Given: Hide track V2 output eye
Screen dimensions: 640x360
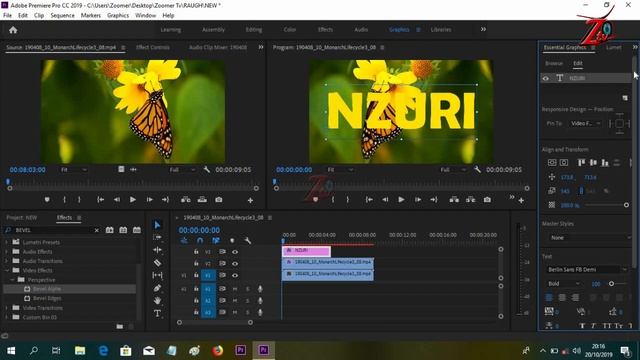Looking at the screenshot, I should [235, 264].
